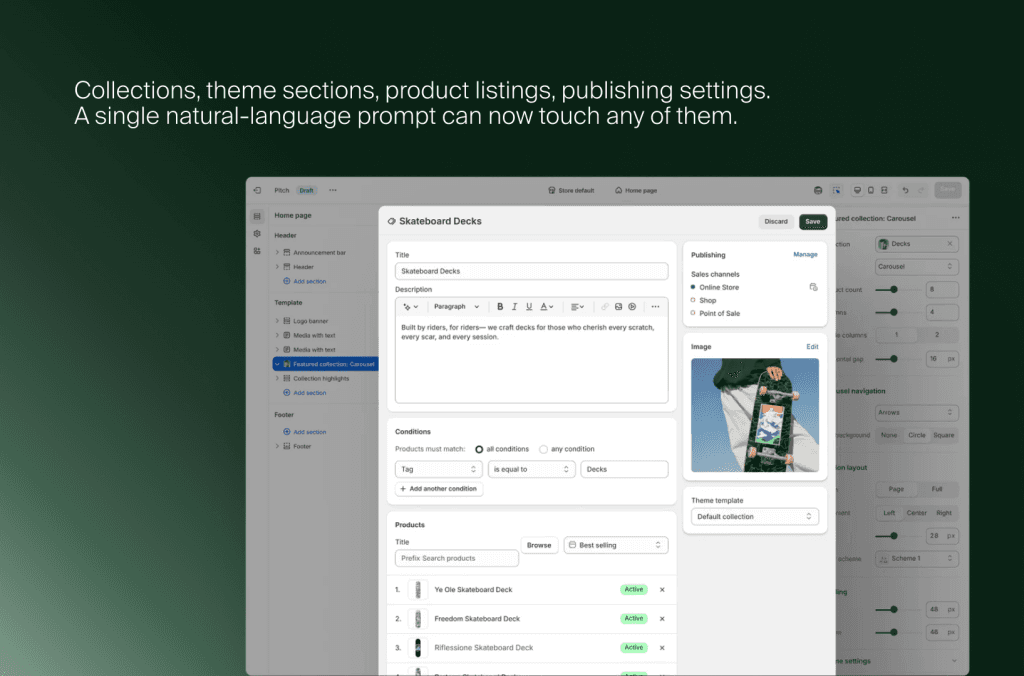Image resolution: width=1024 pixels, height=676 pixels.
Task: Toggle italic formatting in description editor
Action: (515, 307)
